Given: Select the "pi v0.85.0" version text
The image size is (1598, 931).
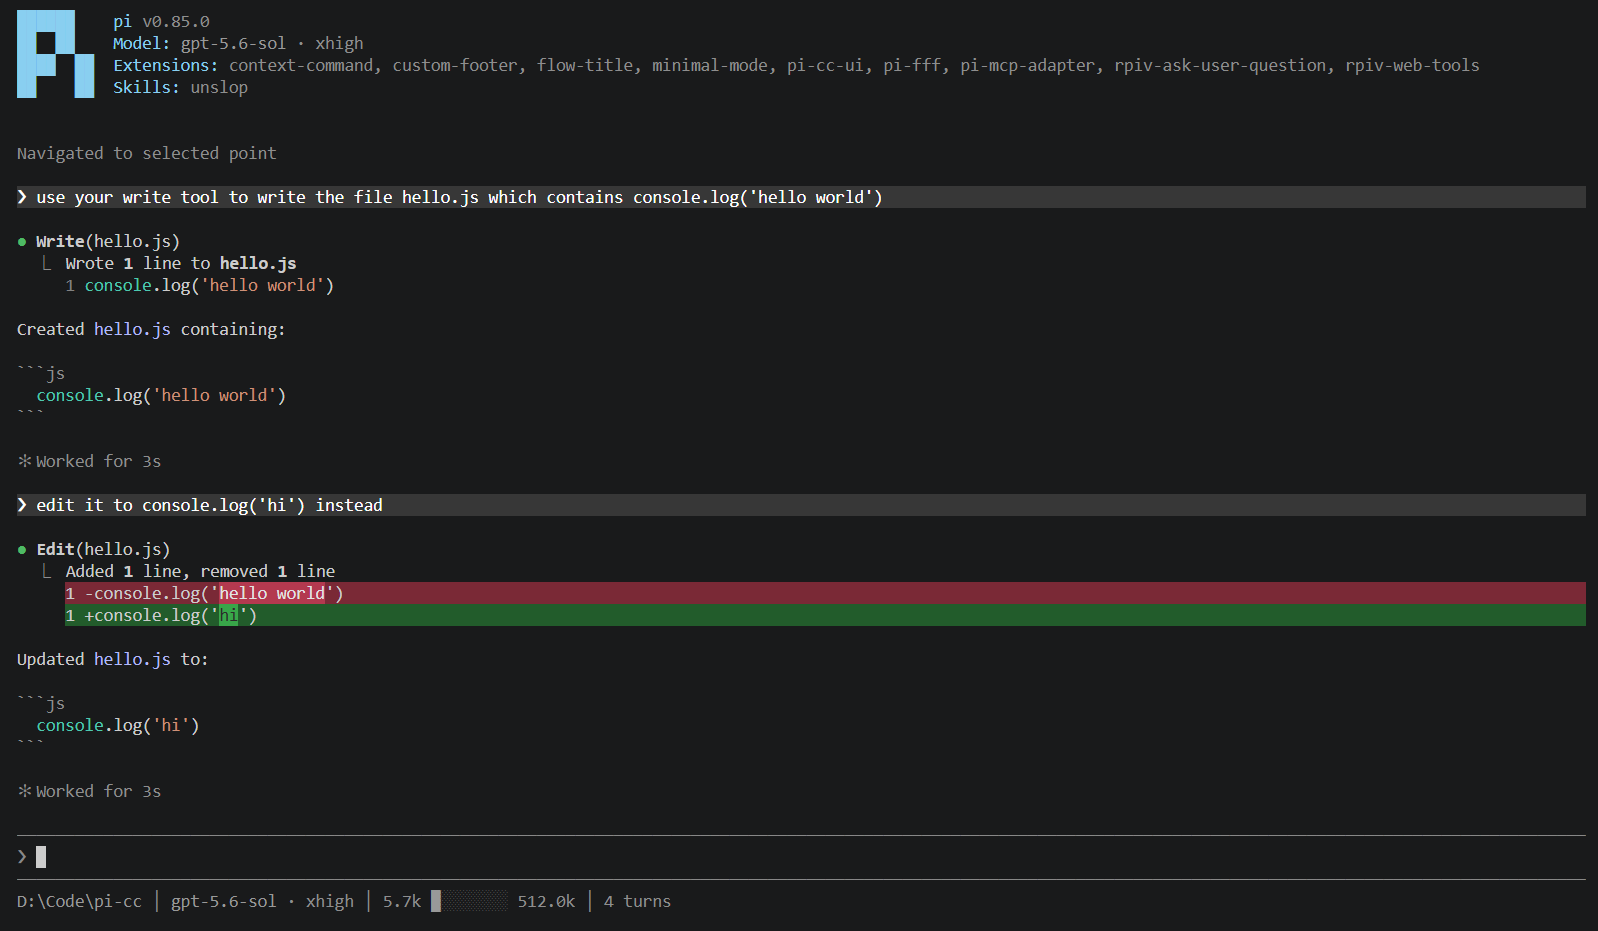Looking at the screenshot, I should point(161,21).
